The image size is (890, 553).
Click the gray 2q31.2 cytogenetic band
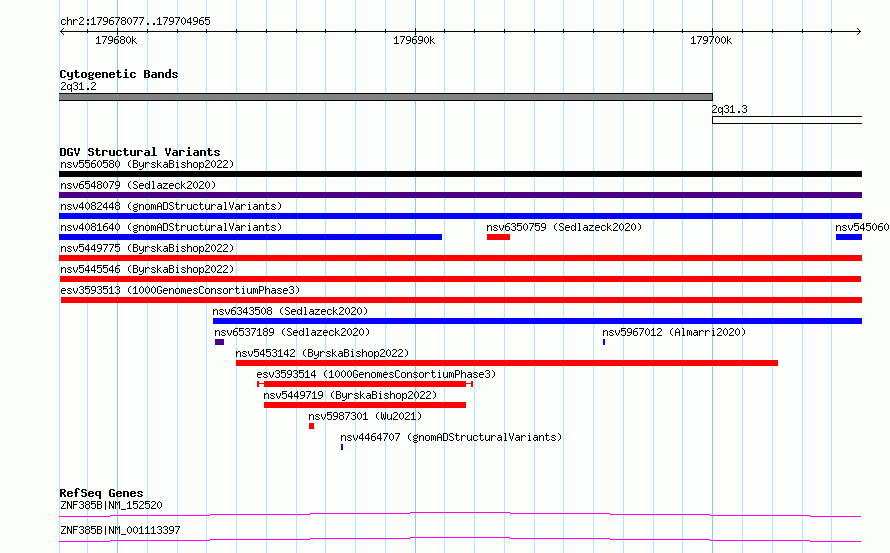386,97
